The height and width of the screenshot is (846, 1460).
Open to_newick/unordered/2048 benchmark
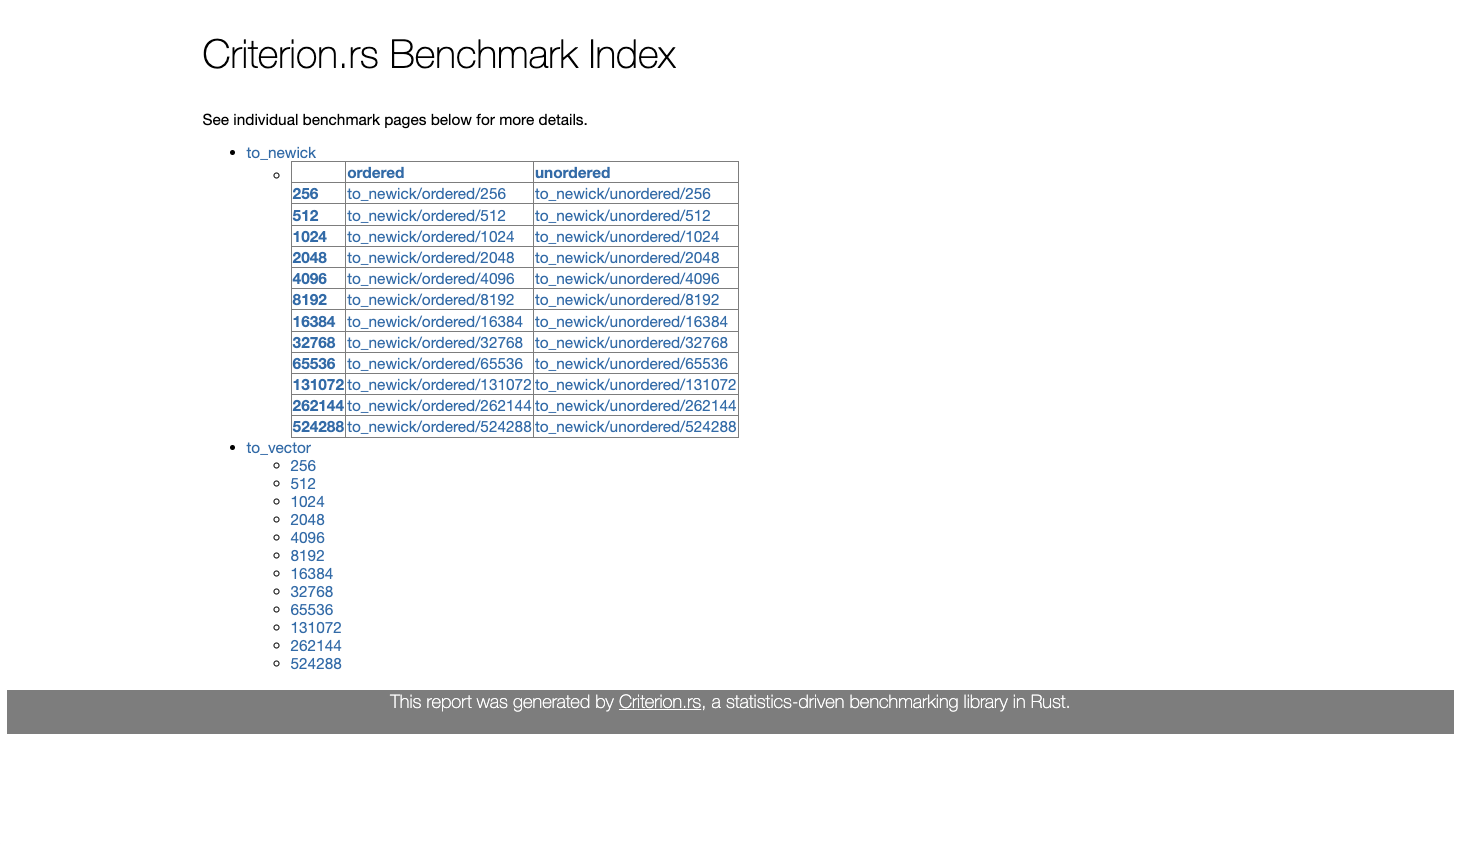[x=627, y=258]
